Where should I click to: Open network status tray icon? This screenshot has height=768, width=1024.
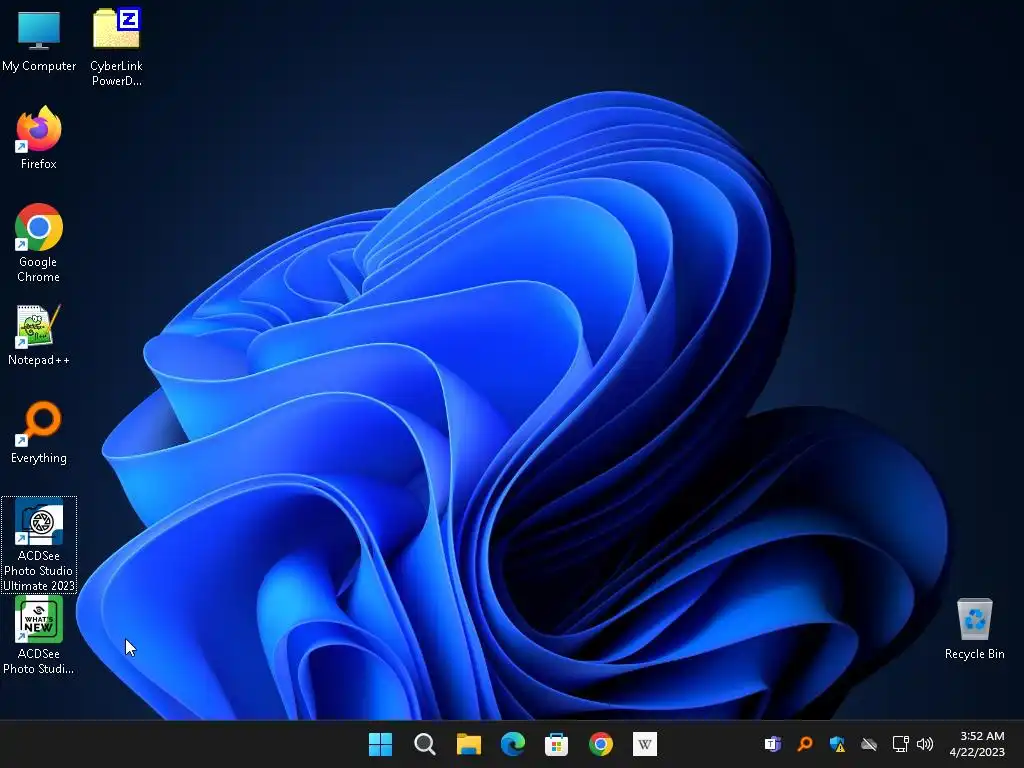(x=901, y=744)
